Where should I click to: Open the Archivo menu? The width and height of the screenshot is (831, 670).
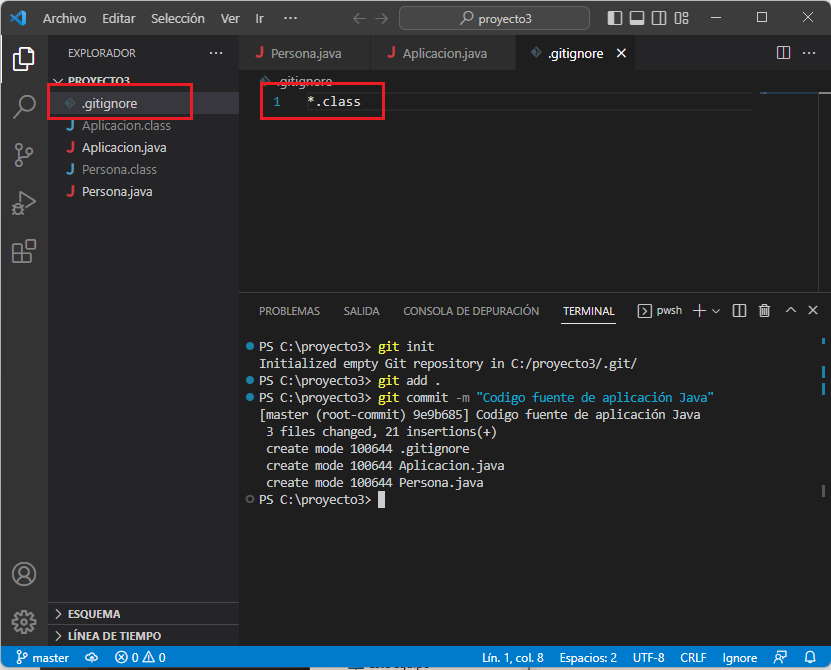coord(65,19)
